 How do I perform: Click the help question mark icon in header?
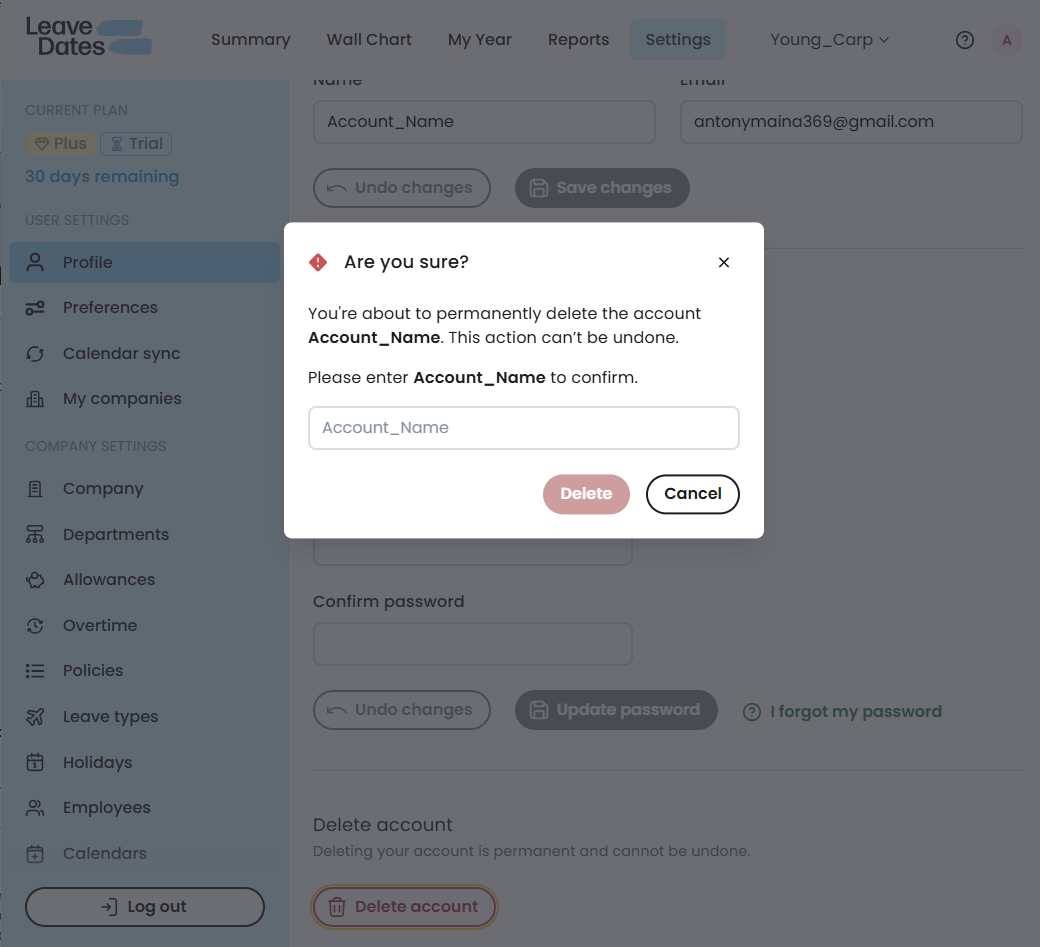[x=964, y=40]
